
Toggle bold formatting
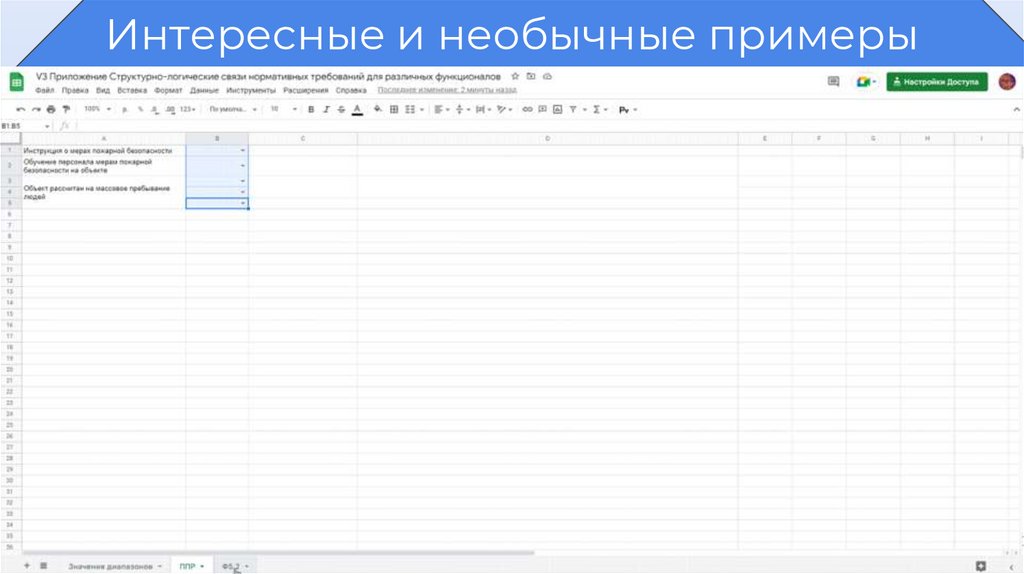coord(311,110)
